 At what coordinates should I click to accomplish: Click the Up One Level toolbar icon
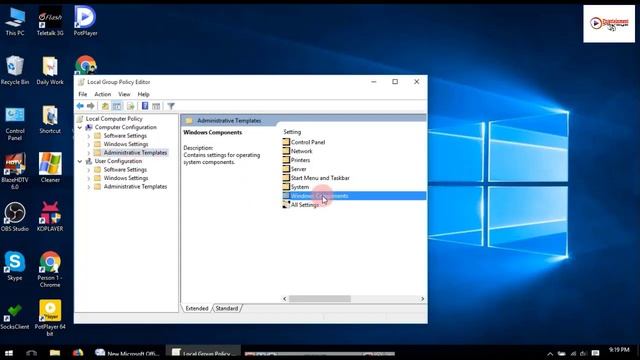coord(105,106)
